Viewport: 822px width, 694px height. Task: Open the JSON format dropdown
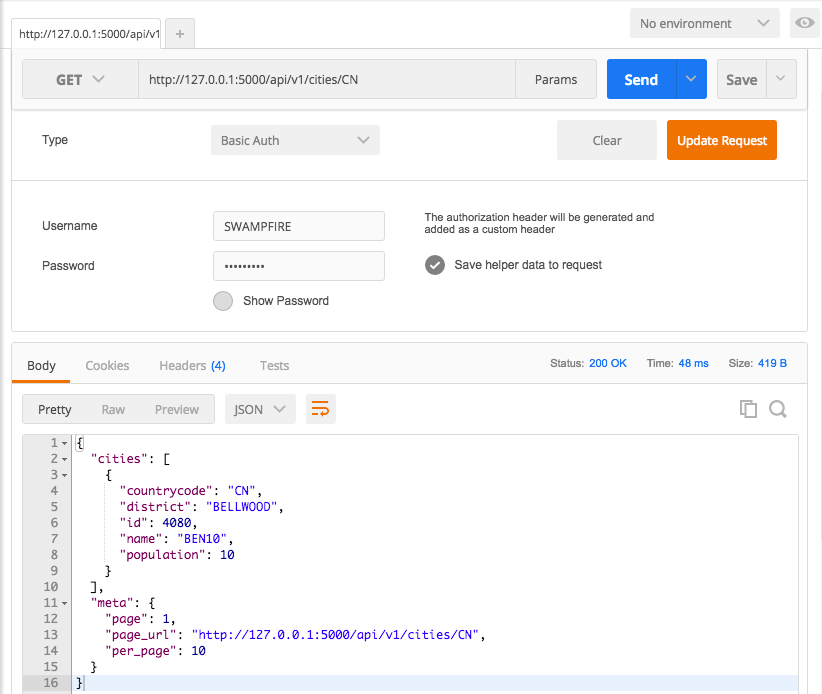260,409
